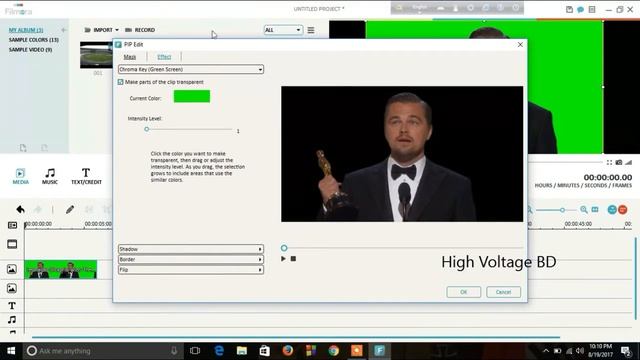Click the music track note icon
The width and height of the screenshot is (640, 360).
[x=12, y=320]
